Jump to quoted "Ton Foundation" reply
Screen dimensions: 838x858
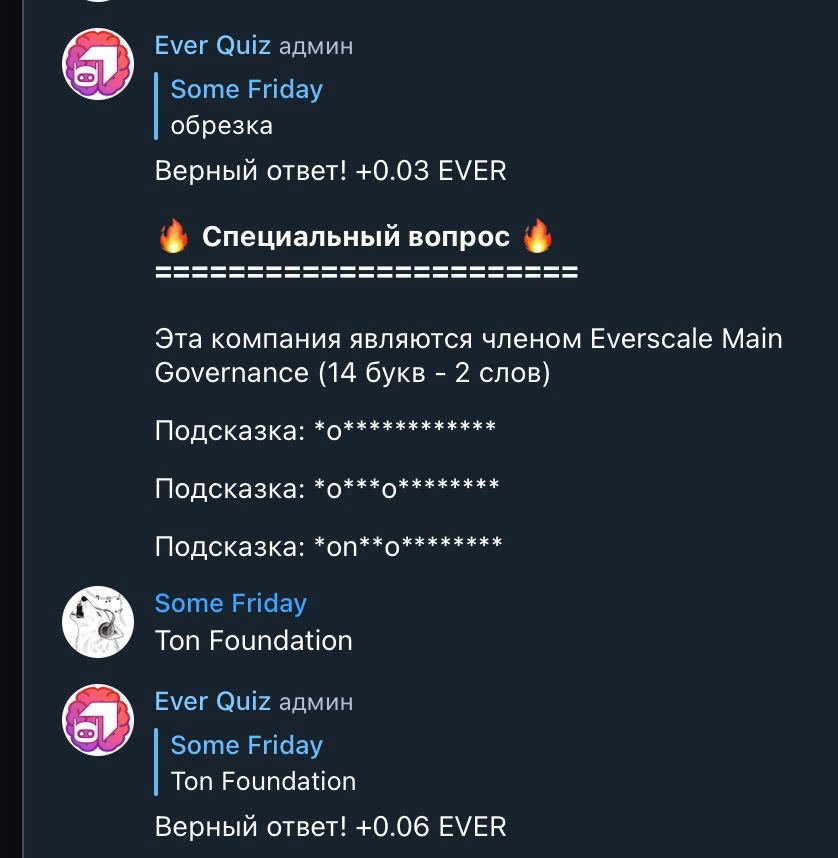[x=262, y=763]
